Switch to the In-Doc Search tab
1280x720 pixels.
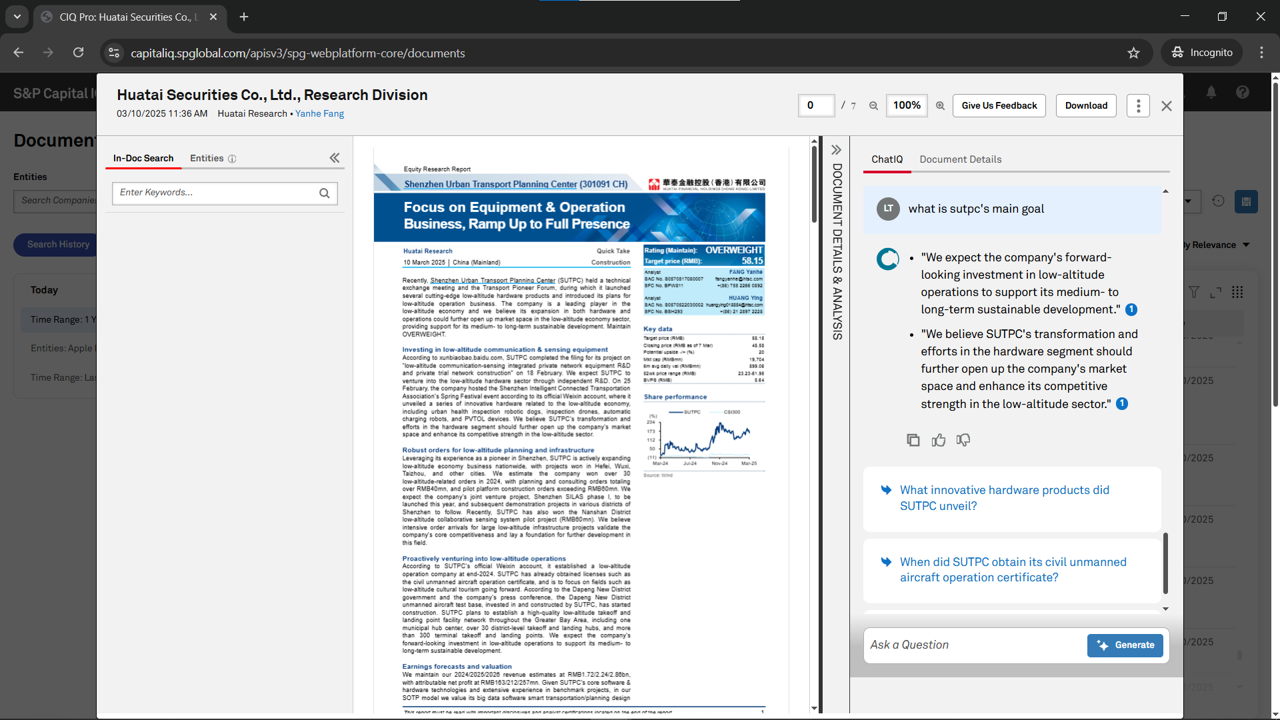pyautogui.click(x=143, y=158)
